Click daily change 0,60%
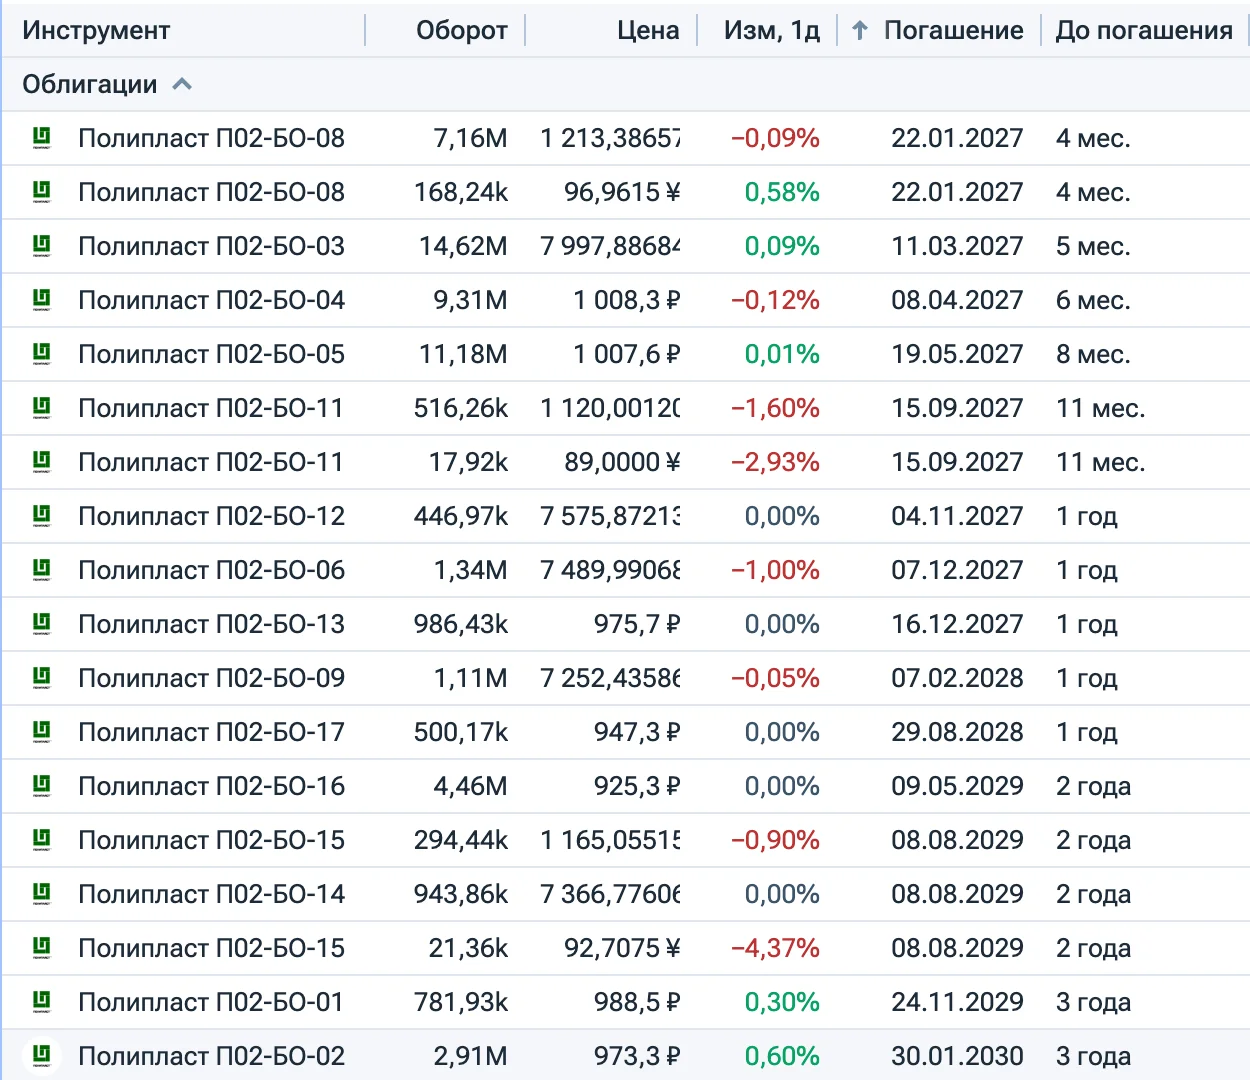The width and height of the screenshot is (1250, 1080). 782,1056
